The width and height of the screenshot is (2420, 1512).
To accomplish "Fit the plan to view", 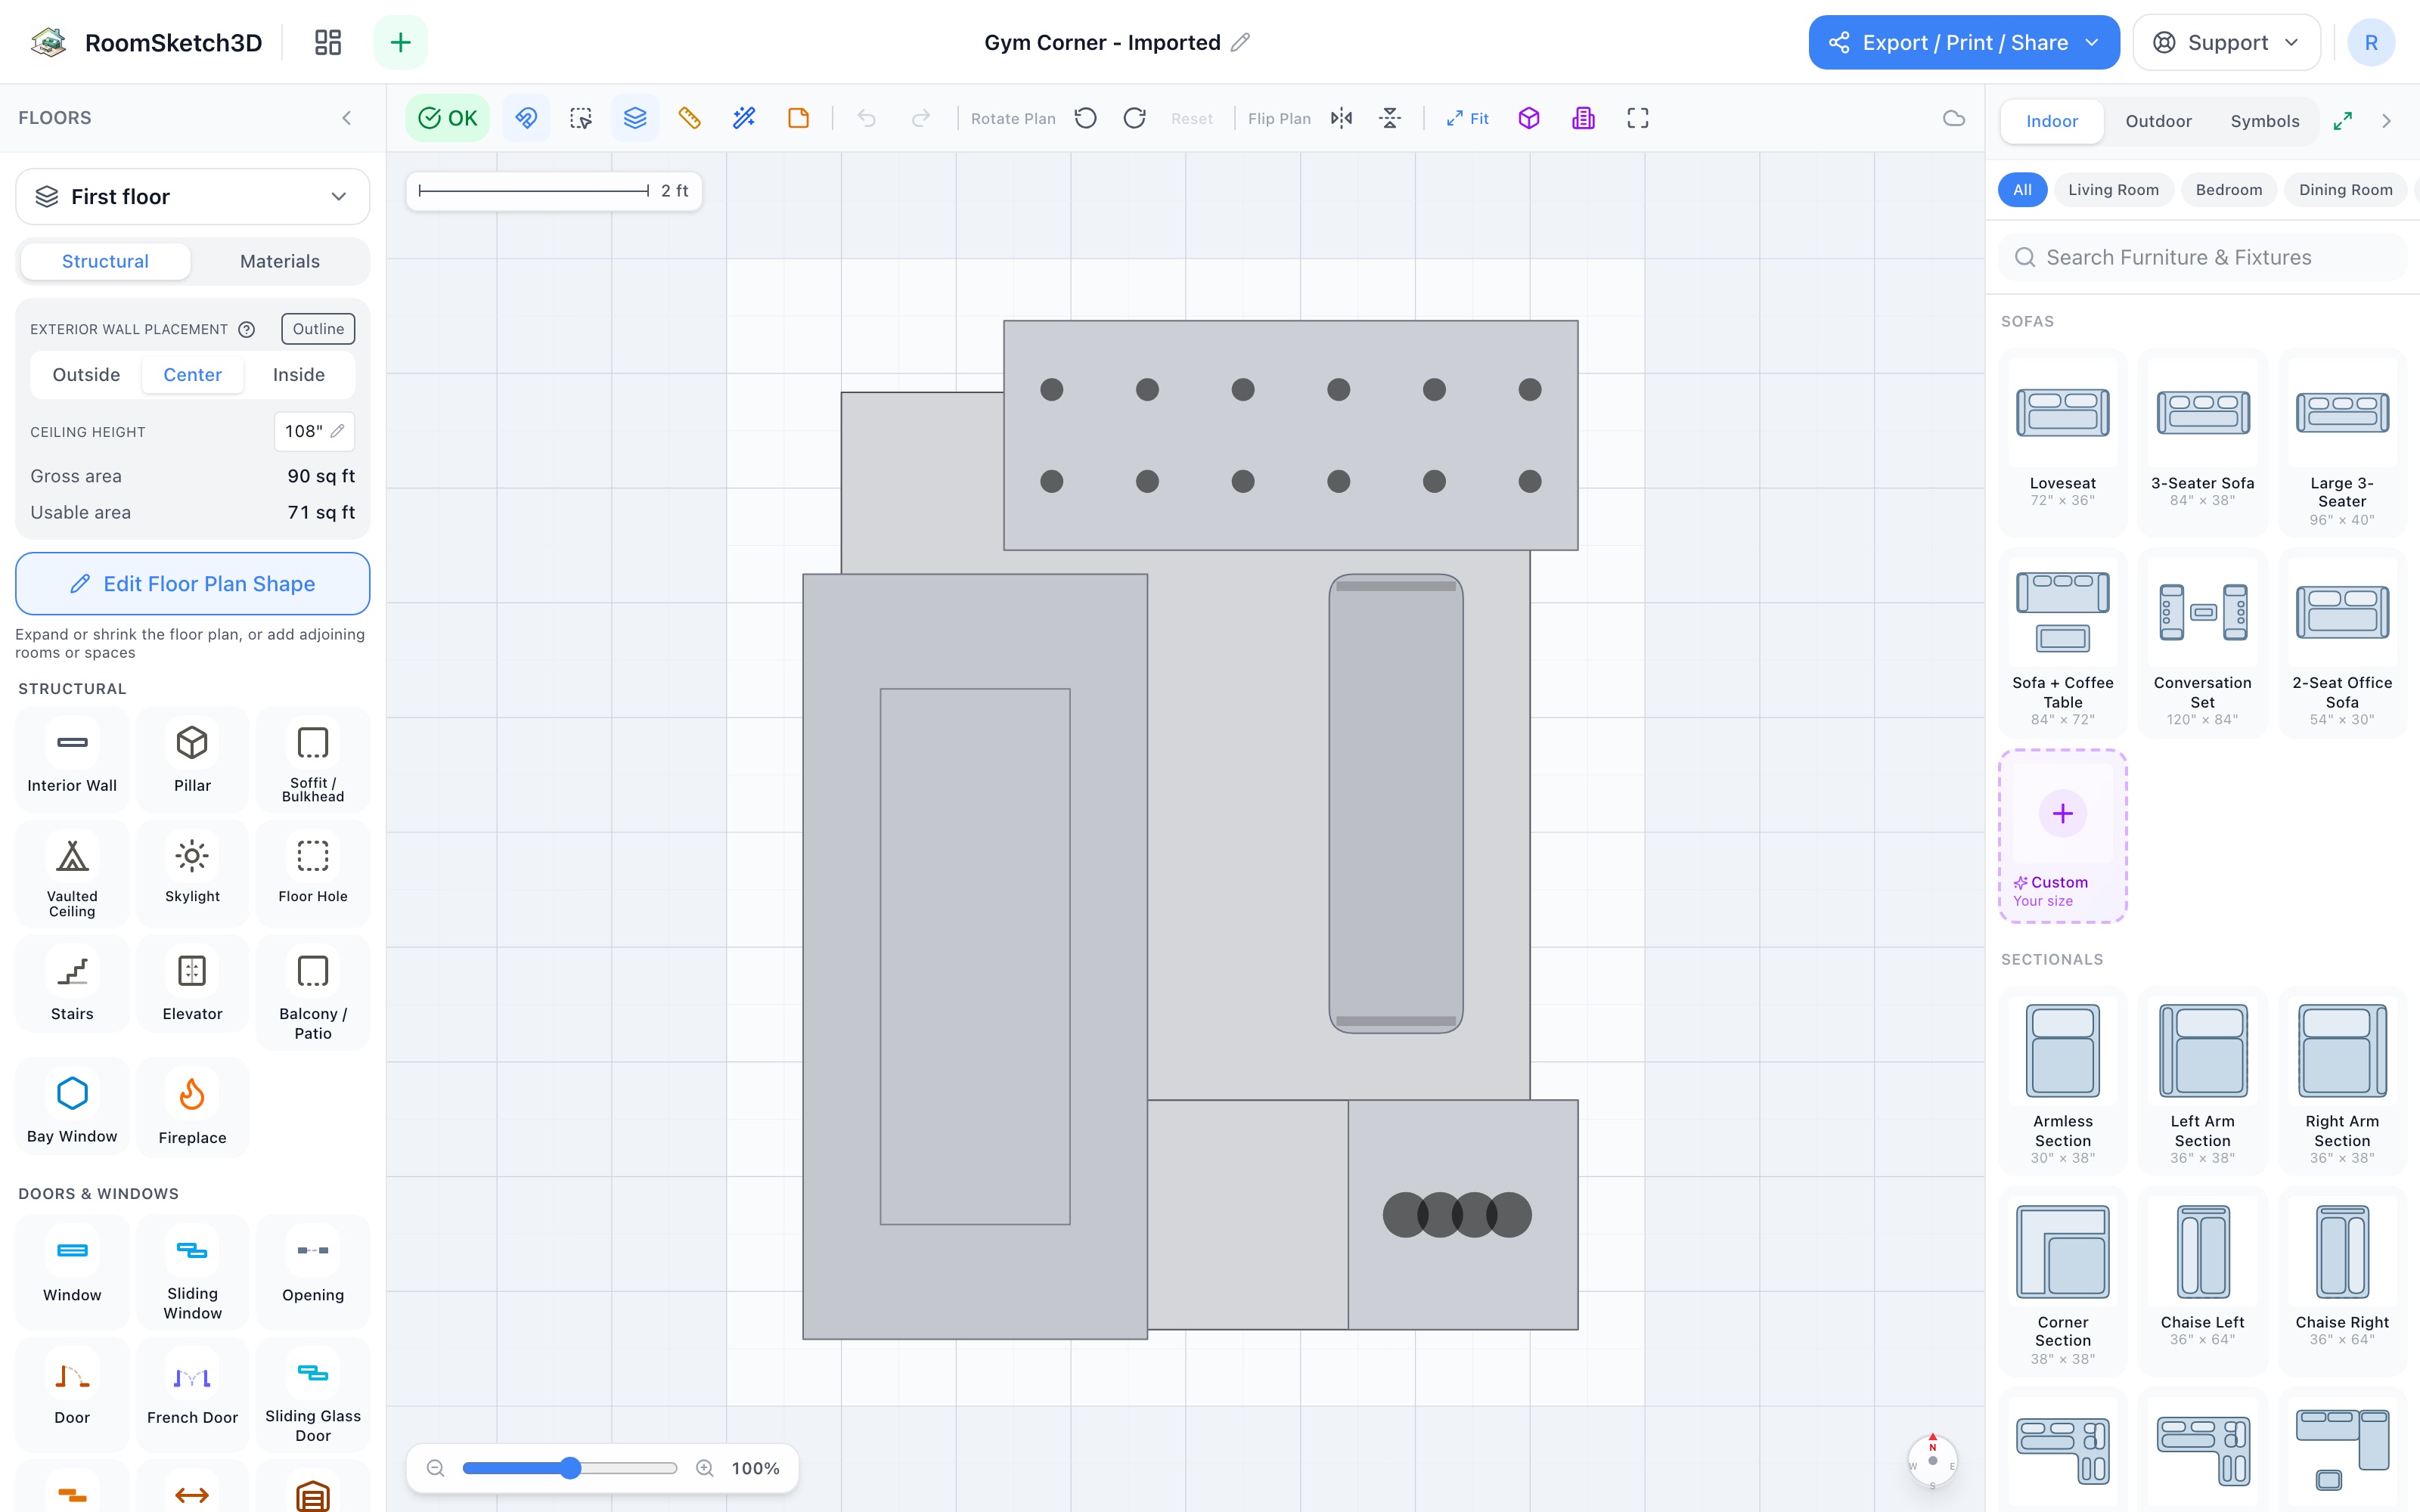I will pos(1467,118).
